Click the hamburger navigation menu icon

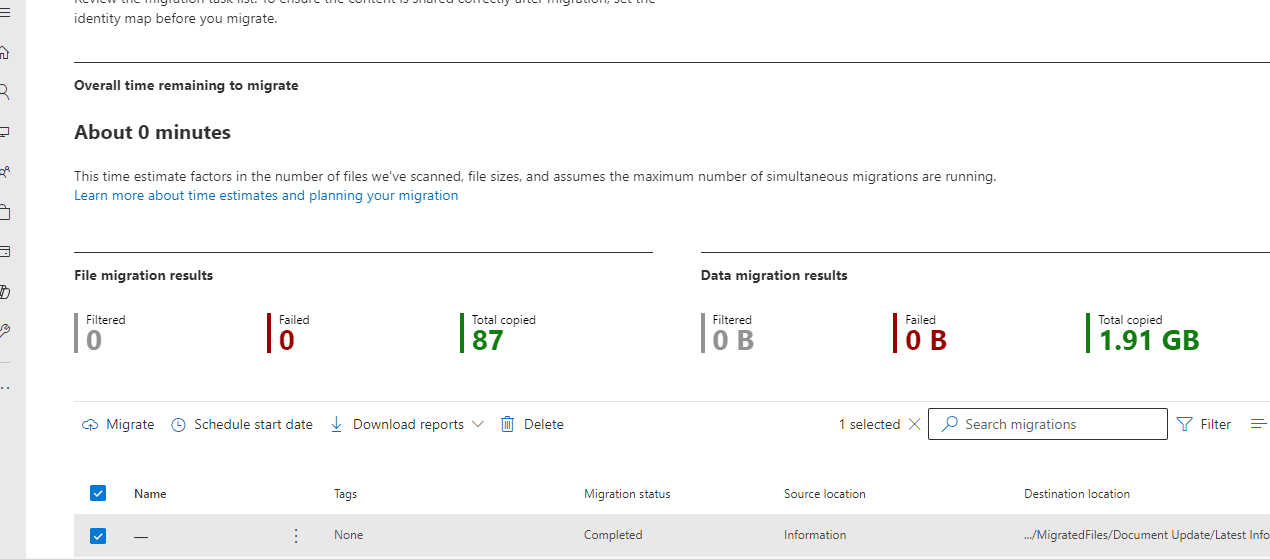click(5, 13)
